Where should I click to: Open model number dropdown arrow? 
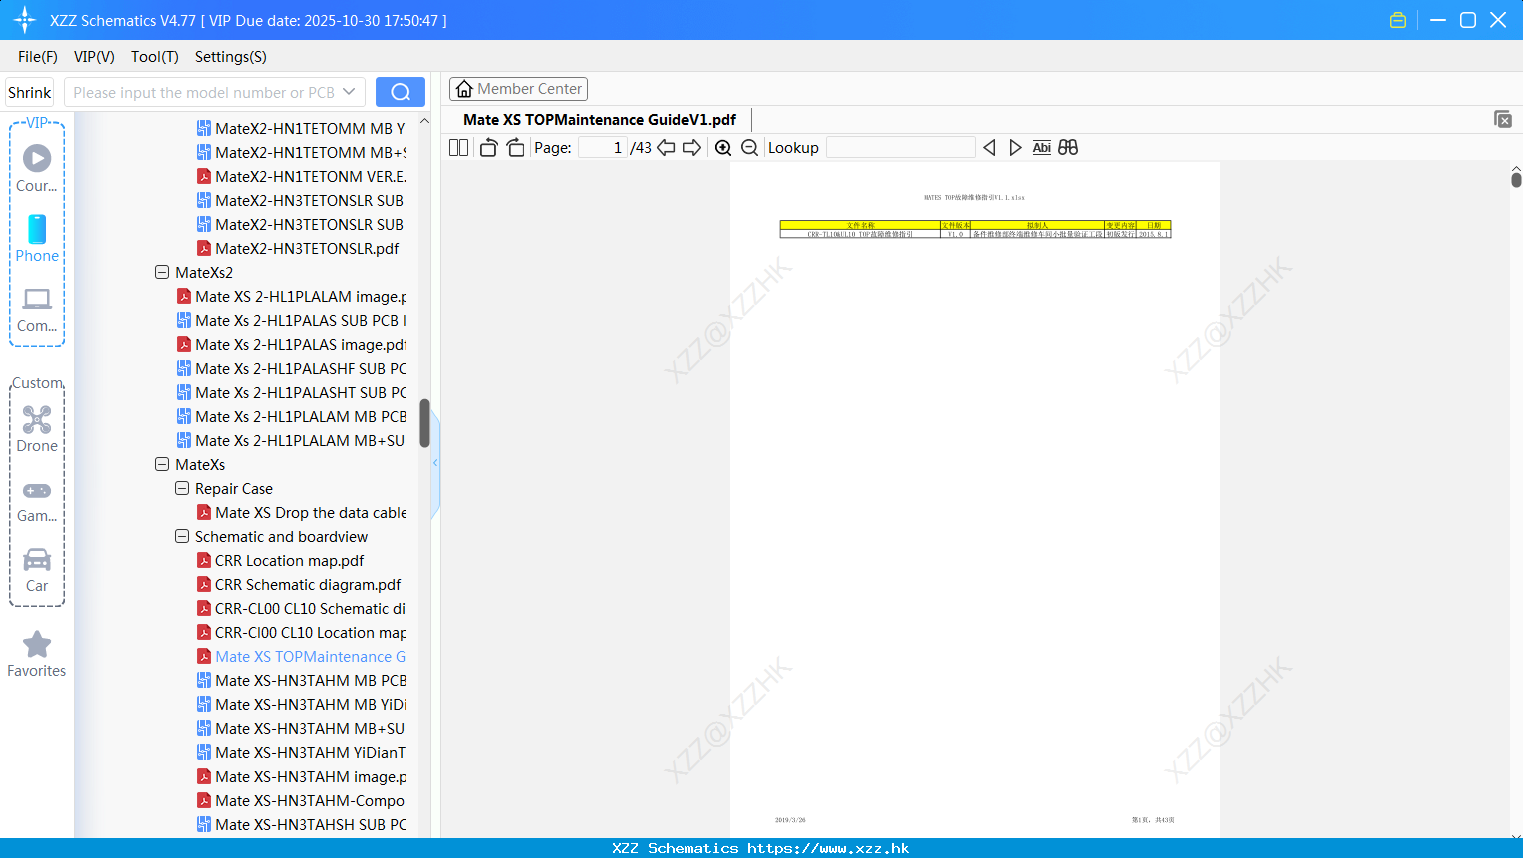point(349,92)
